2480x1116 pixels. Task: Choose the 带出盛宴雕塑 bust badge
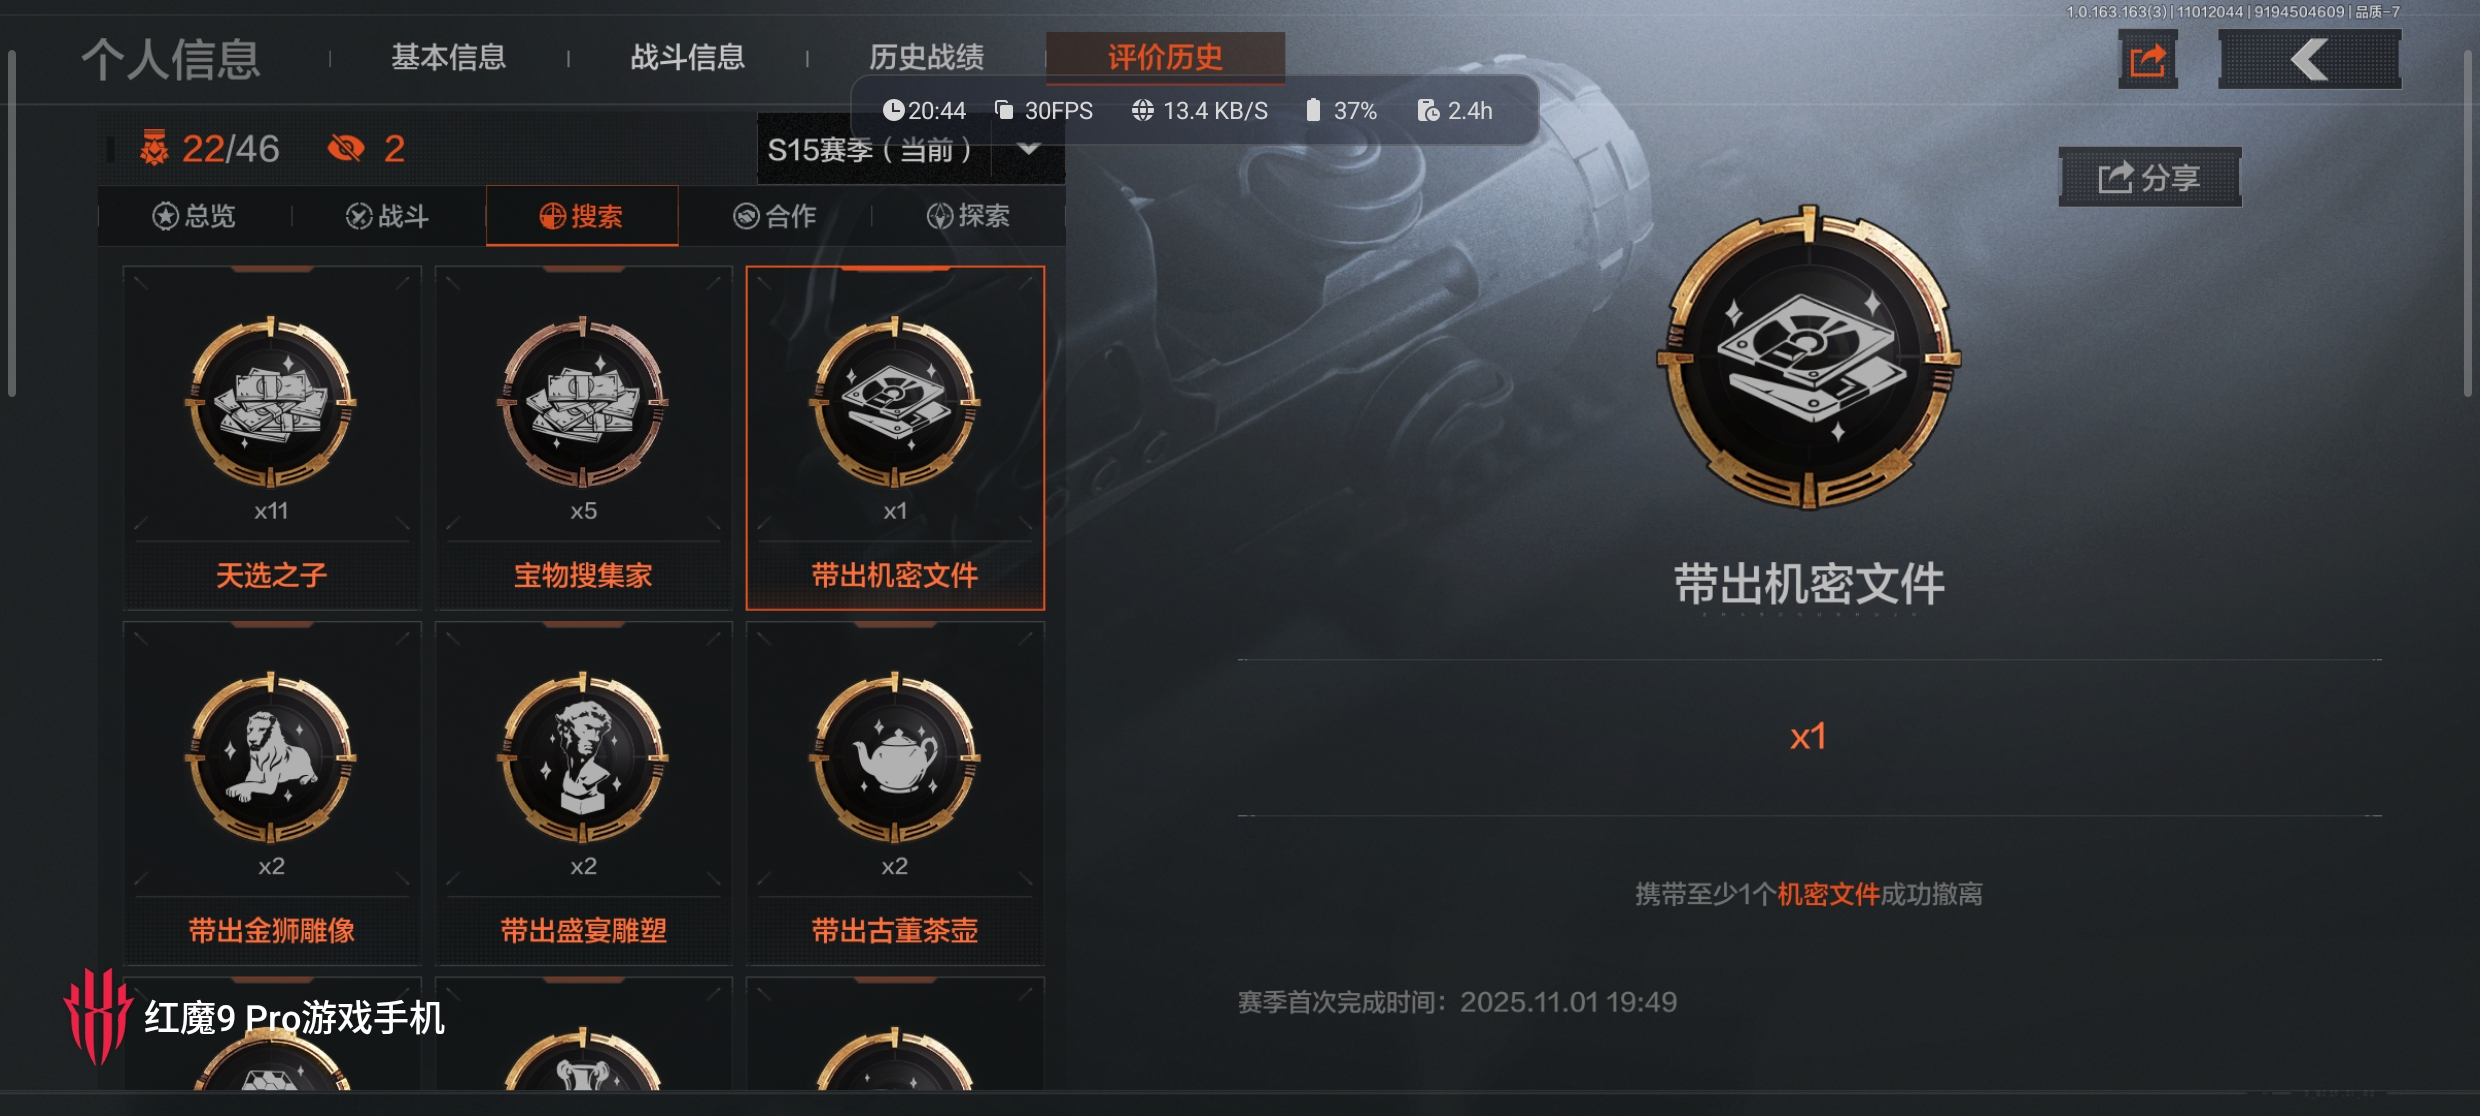coord(583,793)
